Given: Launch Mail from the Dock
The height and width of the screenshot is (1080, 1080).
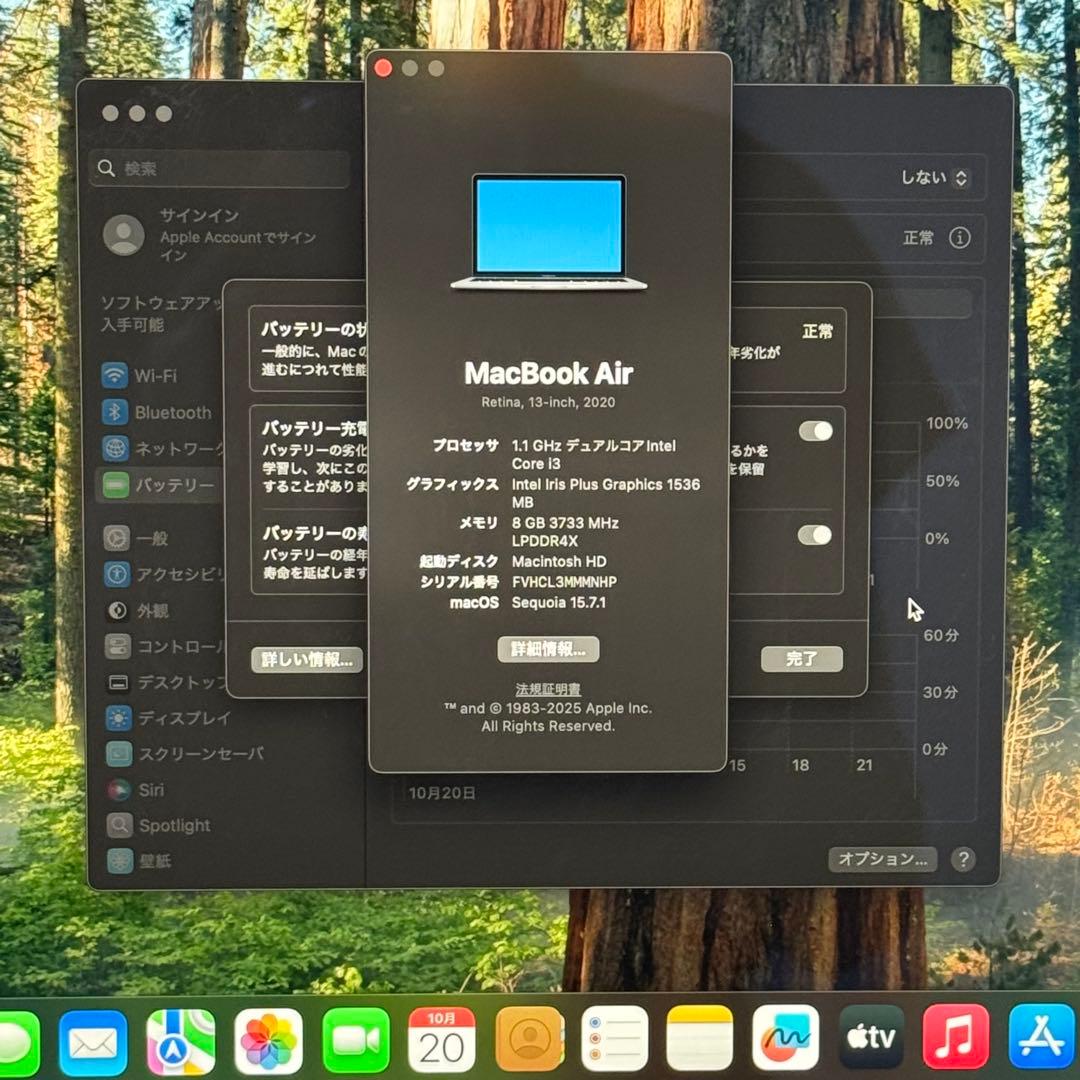Looking at the screenshot, I should [93, 1043].
